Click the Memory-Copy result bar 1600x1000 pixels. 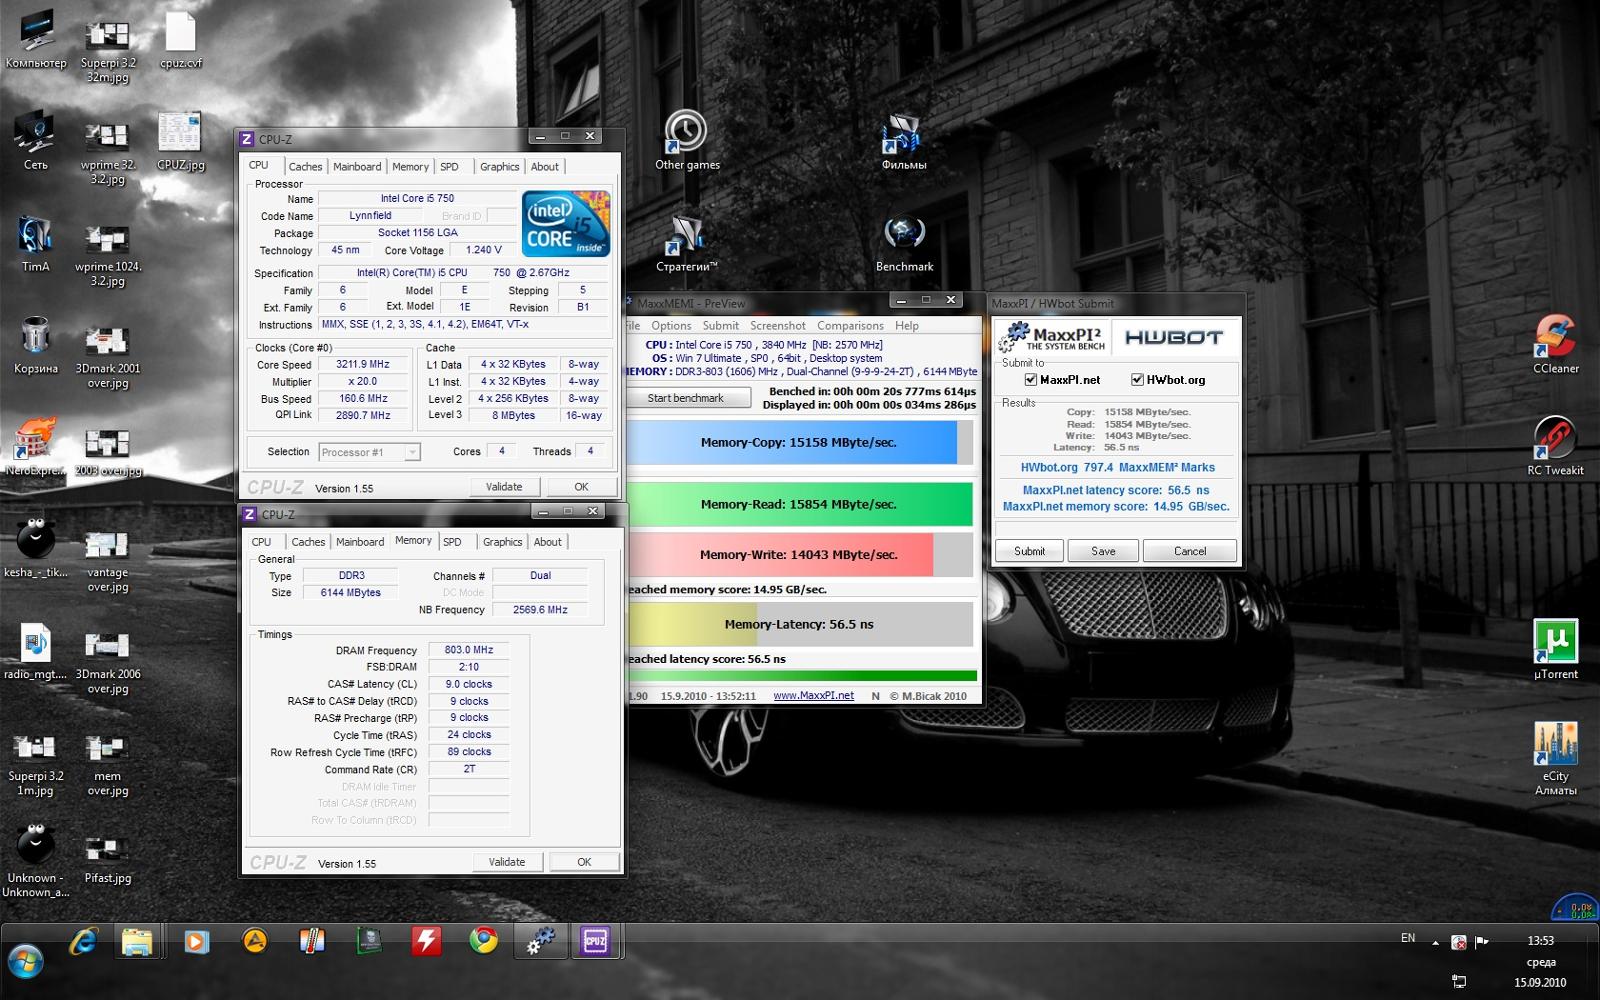click(798, 442)
